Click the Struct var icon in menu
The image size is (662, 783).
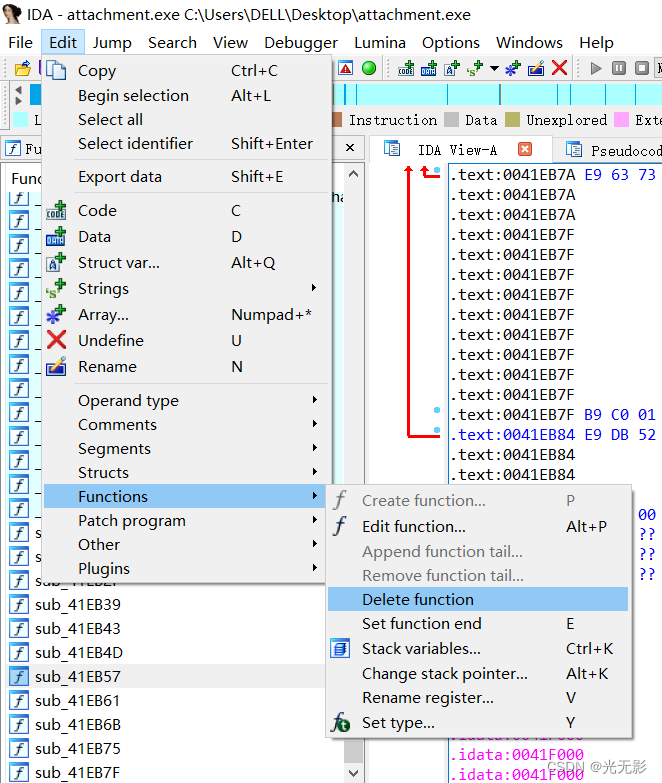coord(56,262)
